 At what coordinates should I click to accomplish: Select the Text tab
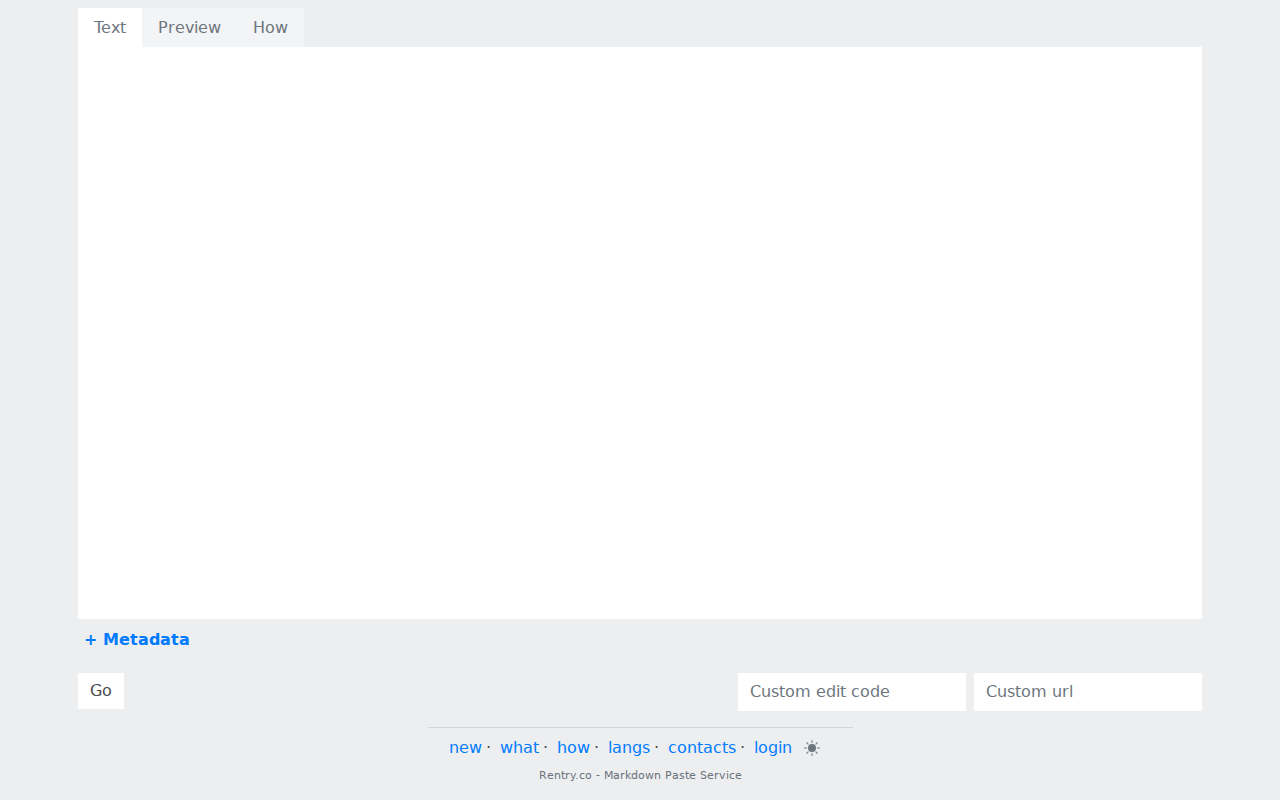click(110, 27)
